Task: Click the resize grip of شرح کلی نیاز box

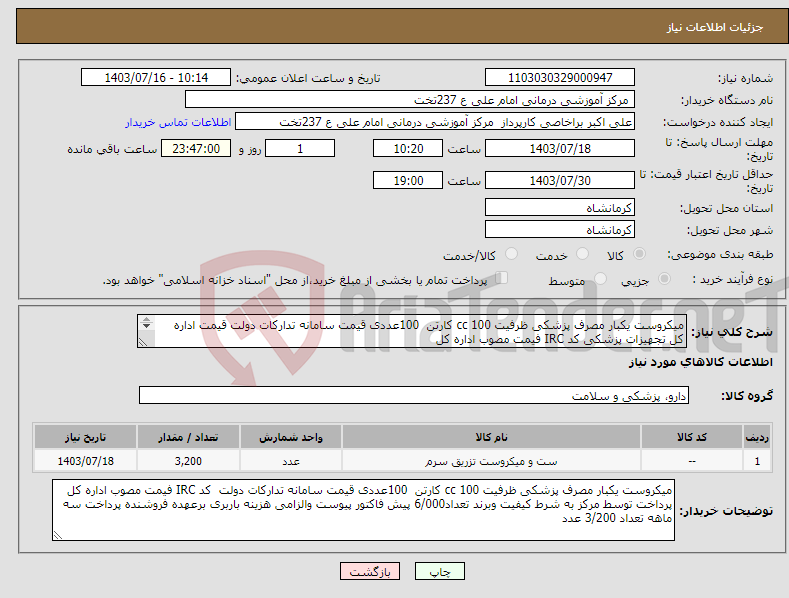Action: pyautogui.click(x=143, y=342)
